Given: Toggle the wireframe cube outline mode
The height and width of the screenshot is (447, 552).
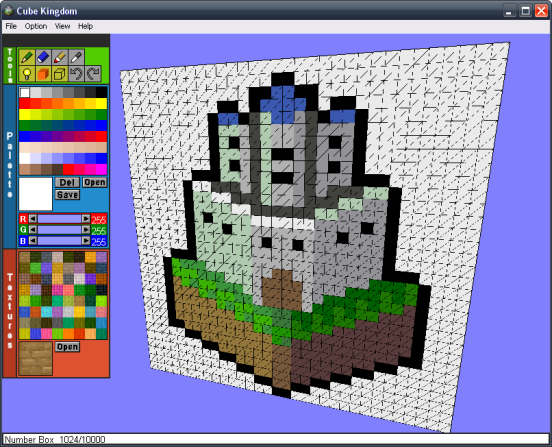Looking at the screenshot, I should pos(60,74).
